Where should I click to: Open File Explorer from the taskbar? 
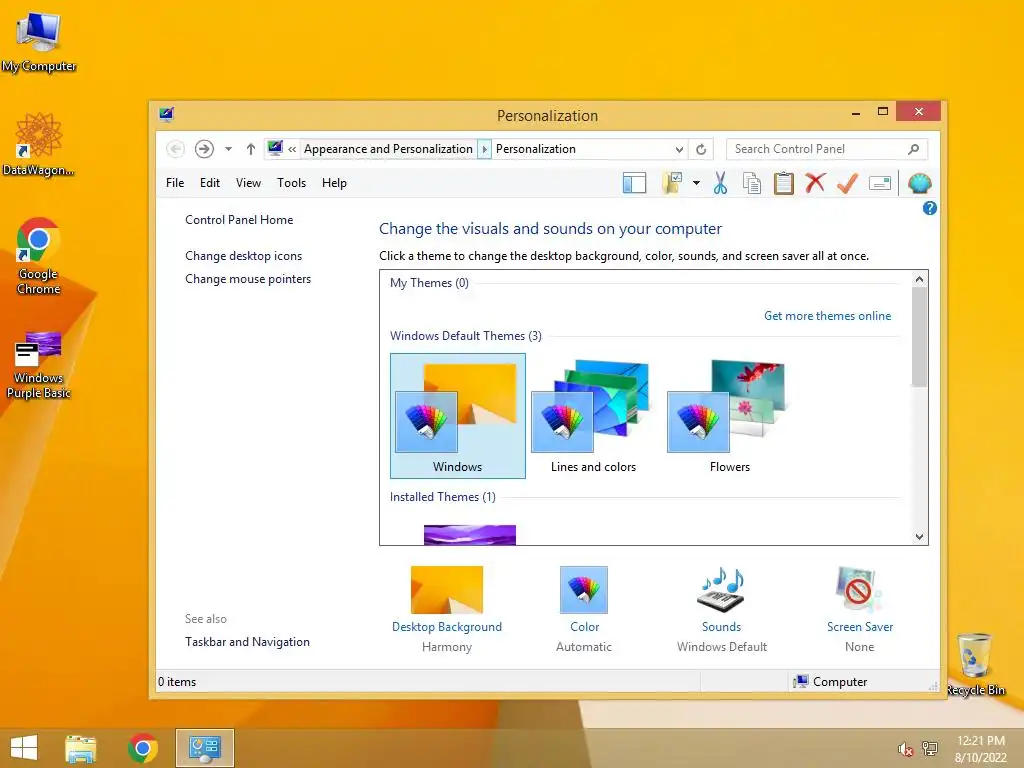(81, 748)
